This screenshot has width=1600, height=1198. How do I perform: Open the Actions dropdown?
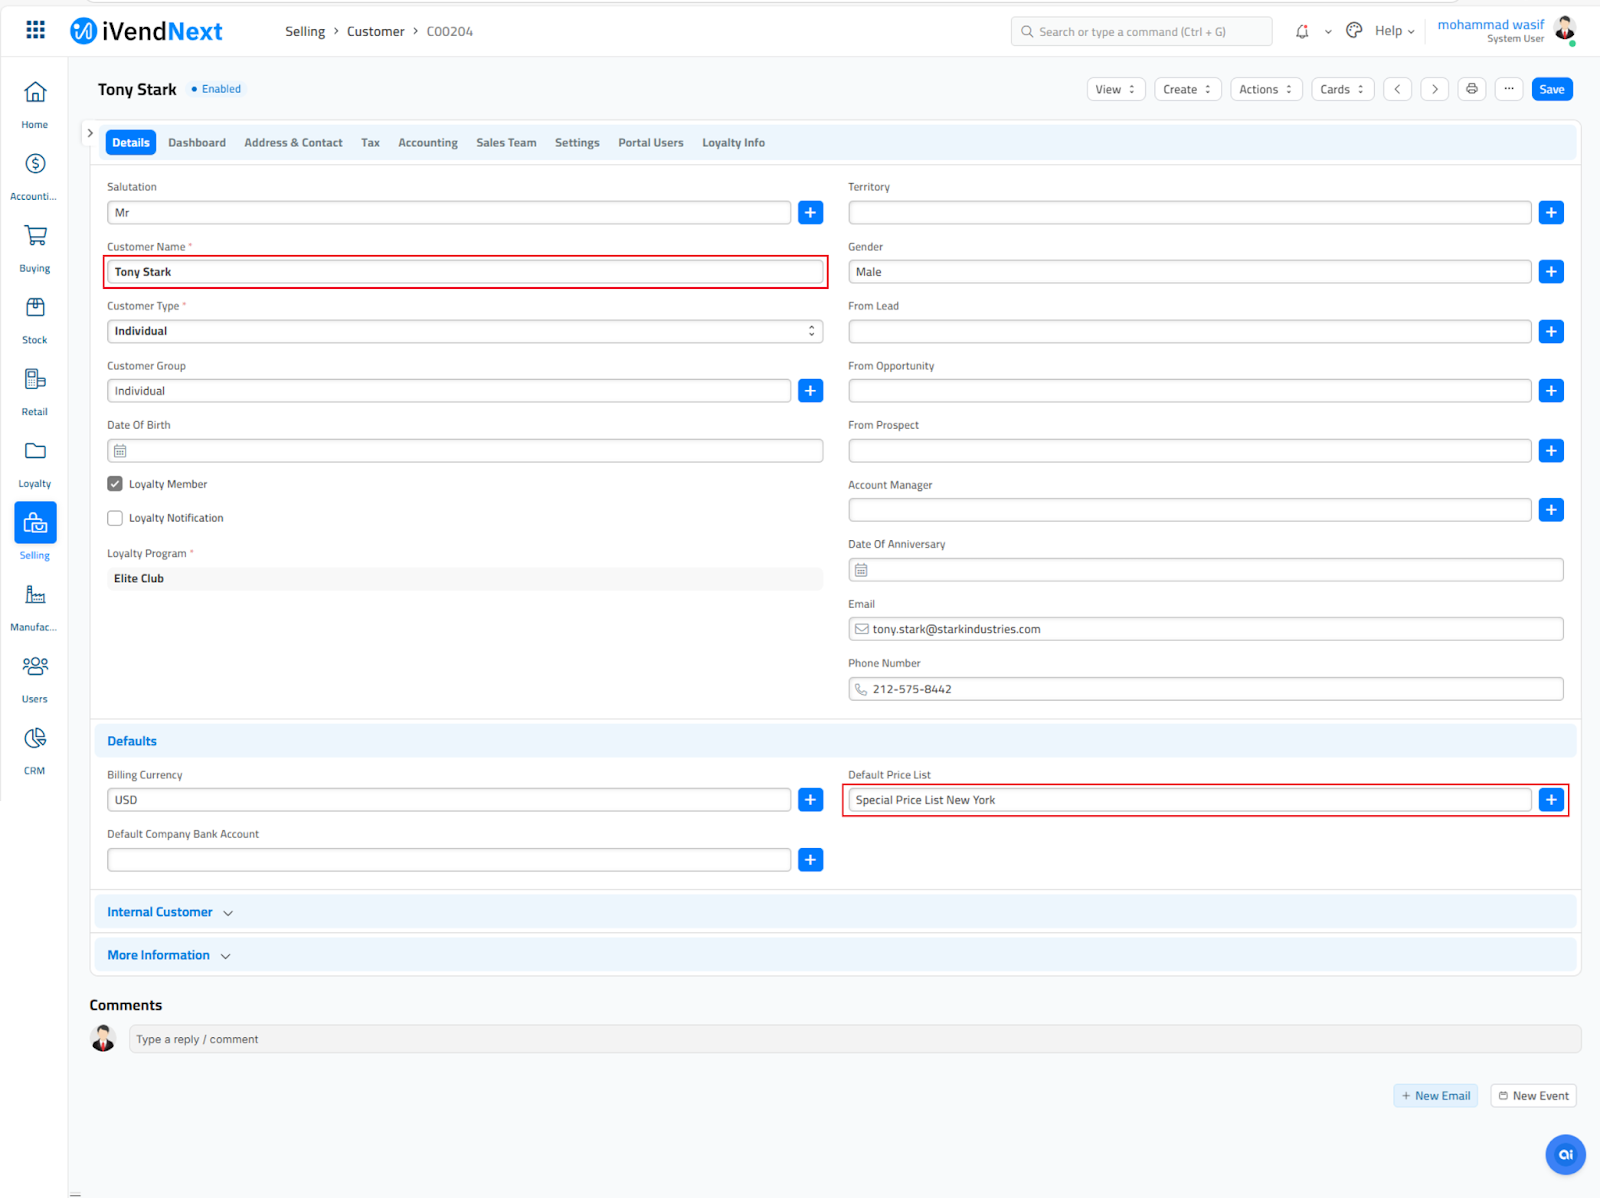coord(1266,89)
